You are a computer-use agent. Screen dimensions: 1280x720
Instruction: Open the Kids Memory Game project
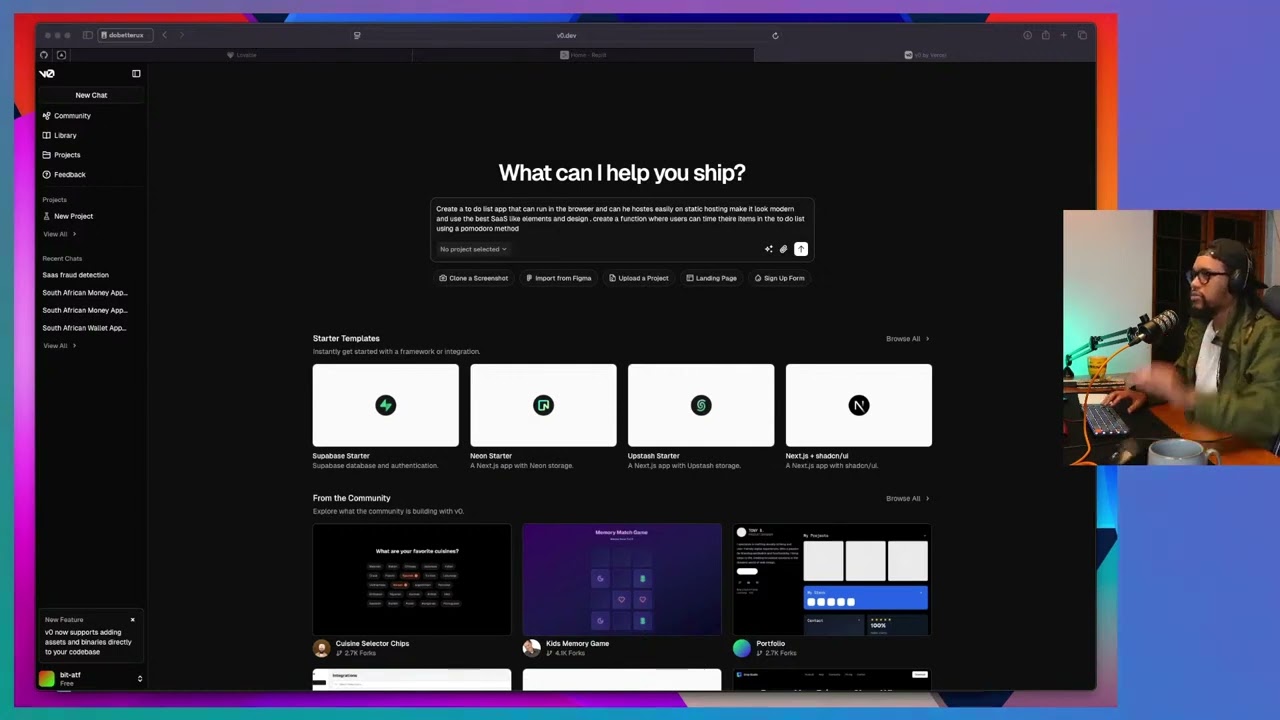pyautogui.click(x=622, y=579)
